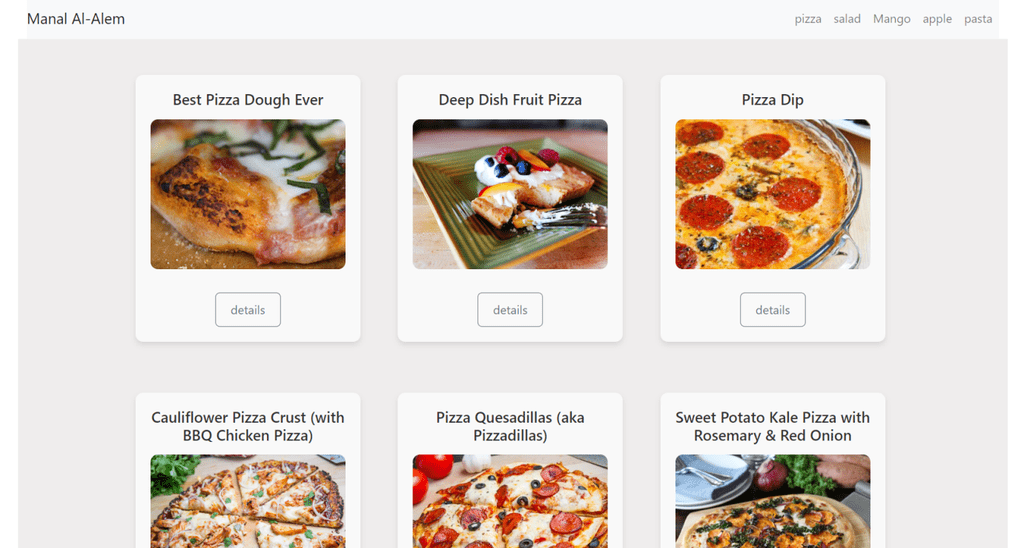
Task: Click the Cauliflower Pizza Crust photo
Action: tap(248, 501)
